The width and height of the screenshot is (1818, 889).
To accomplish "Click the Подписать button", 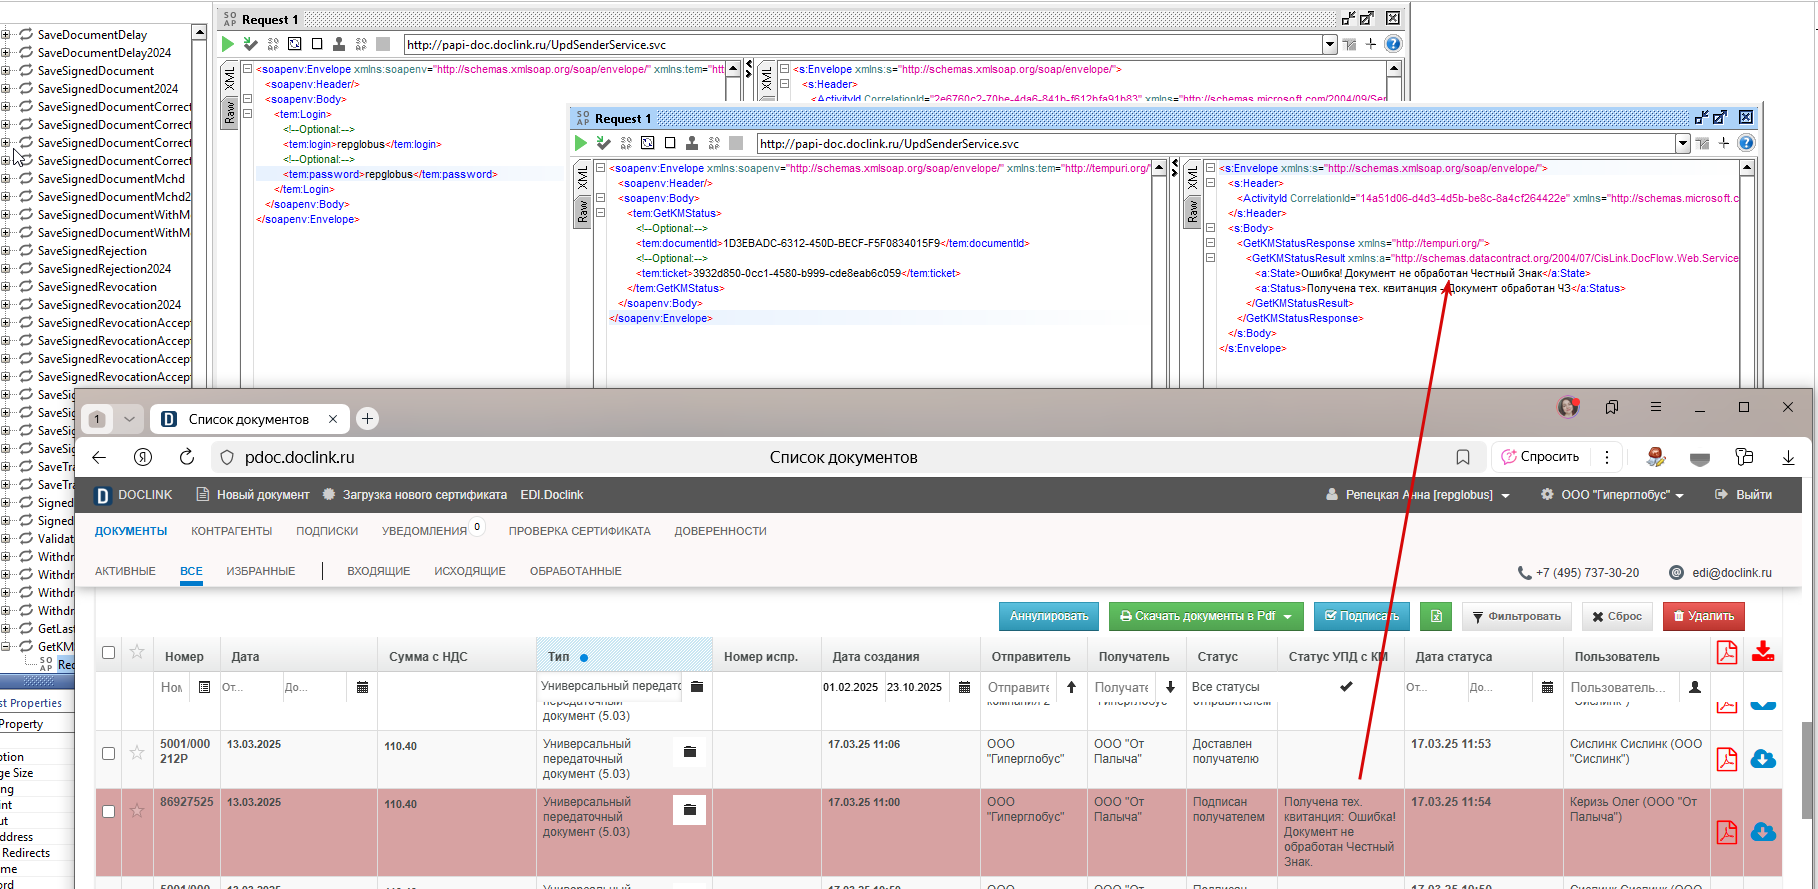I will (1361, 616).
